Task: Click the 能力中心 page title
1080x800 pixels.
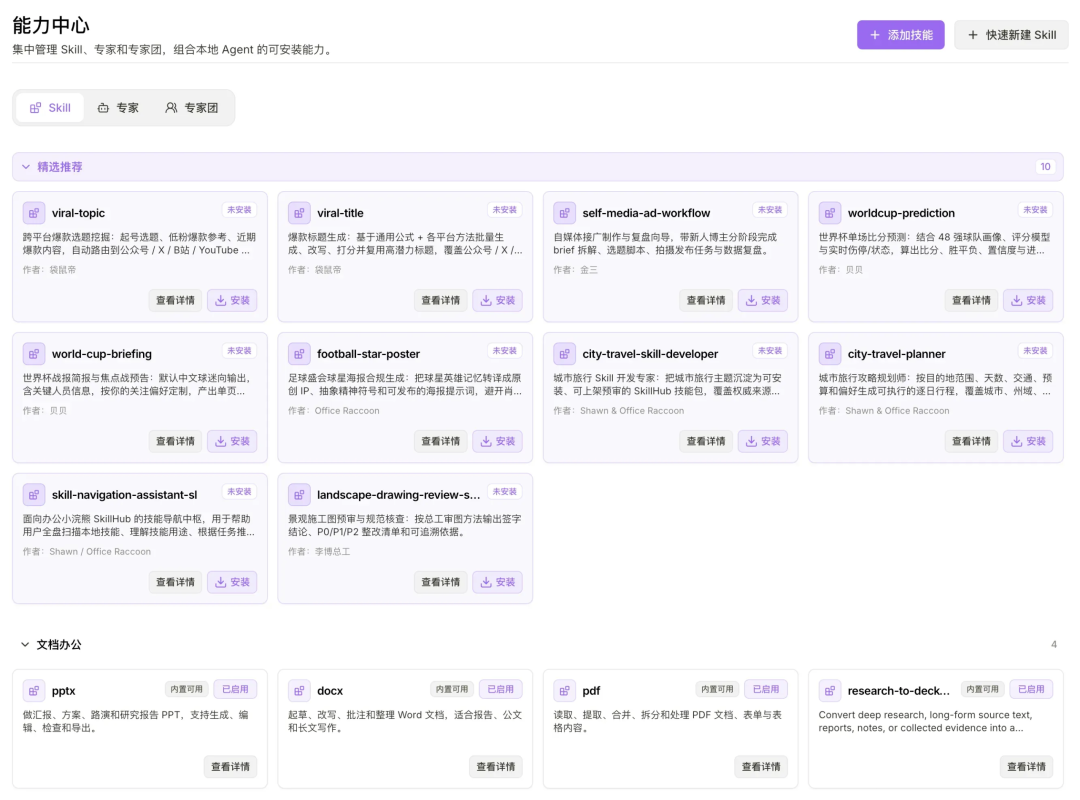Action: (x=51, y=25)
